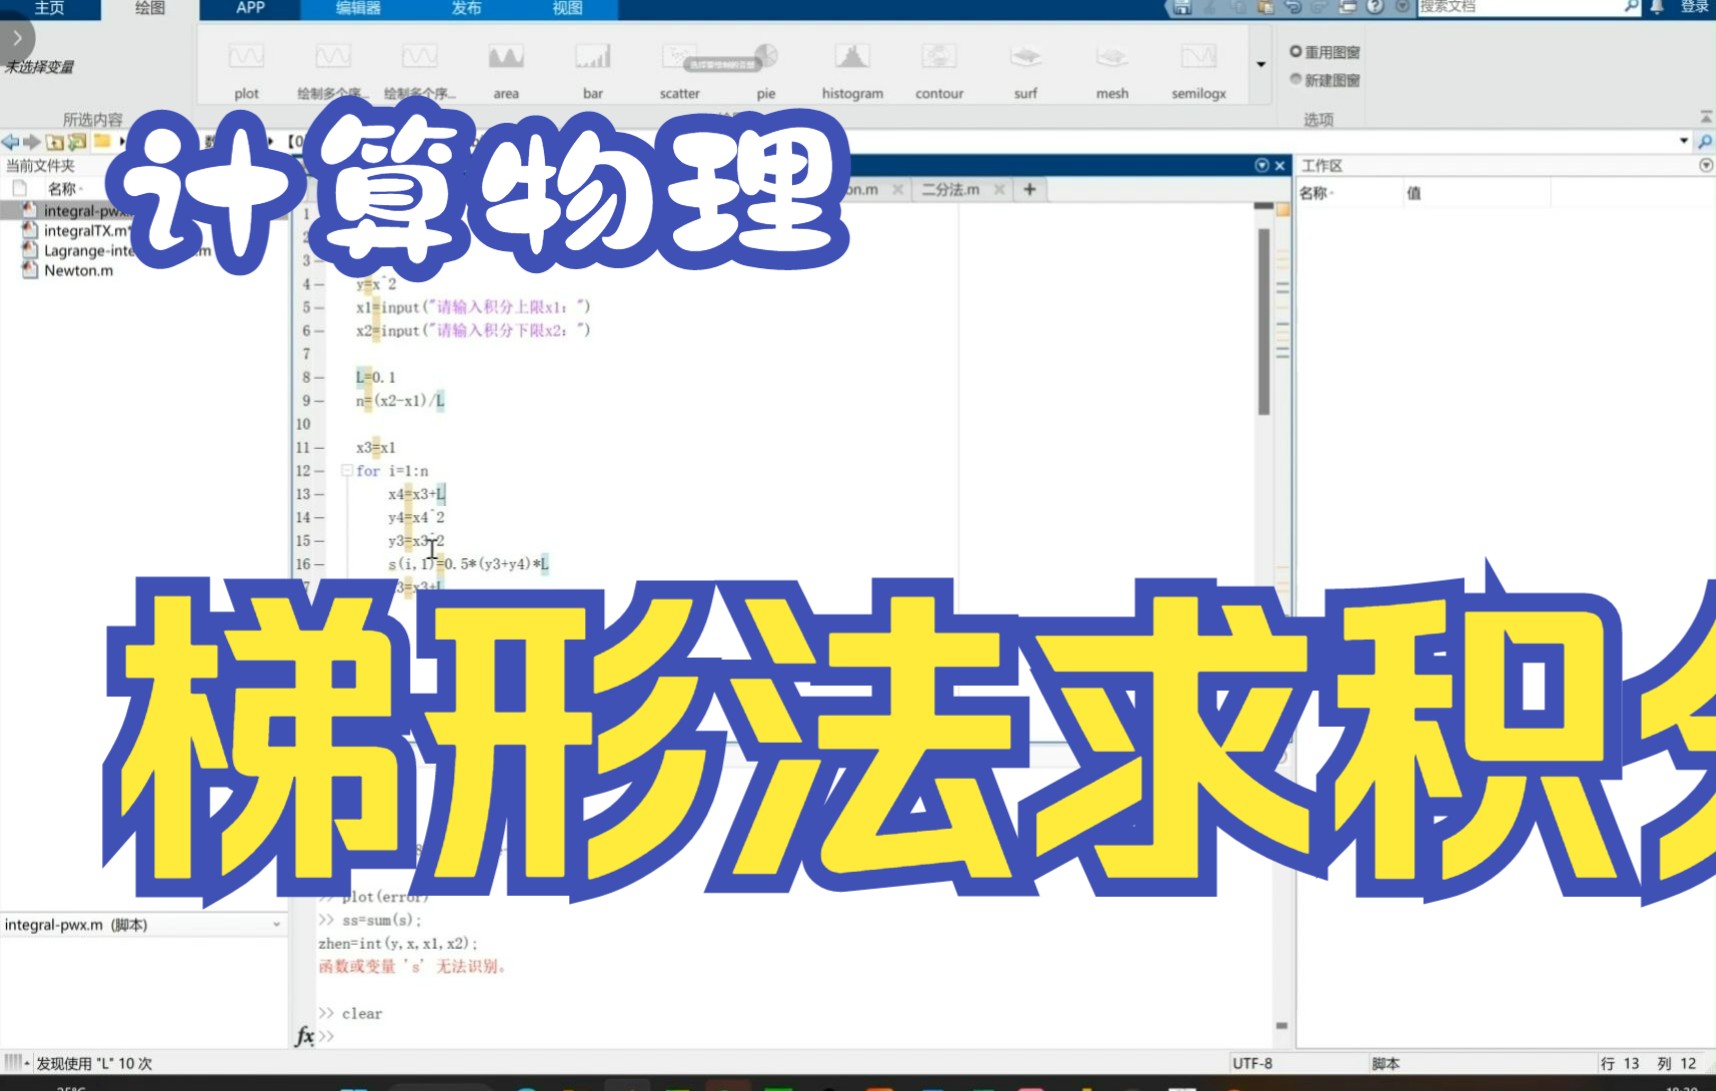Click the Save icon in quick access toolbar

[1181, 7]
